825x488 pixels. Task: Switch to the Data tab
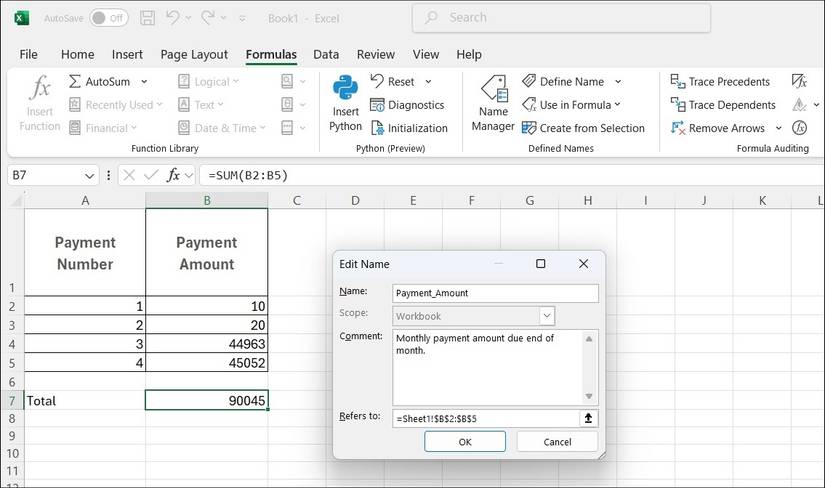[326, 54]
